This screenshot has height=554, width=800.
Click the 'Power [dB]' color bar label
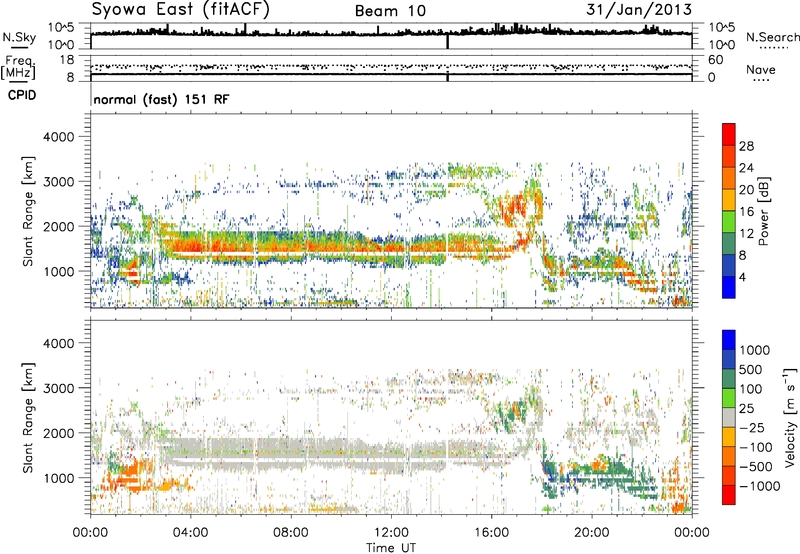pyautogui.click(x=764, y=211)
